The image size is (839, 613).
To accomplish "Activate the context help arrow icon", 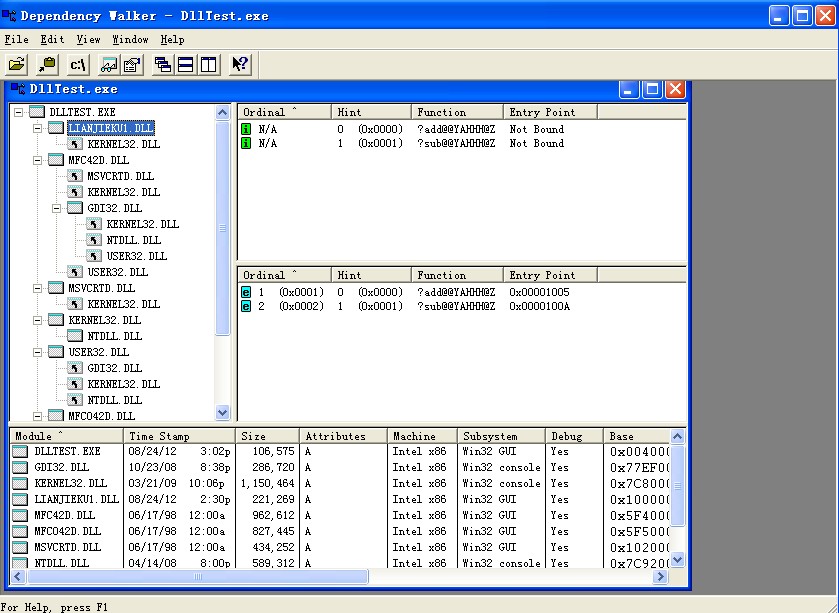I will pyautogui.click(x=240, y=64).
